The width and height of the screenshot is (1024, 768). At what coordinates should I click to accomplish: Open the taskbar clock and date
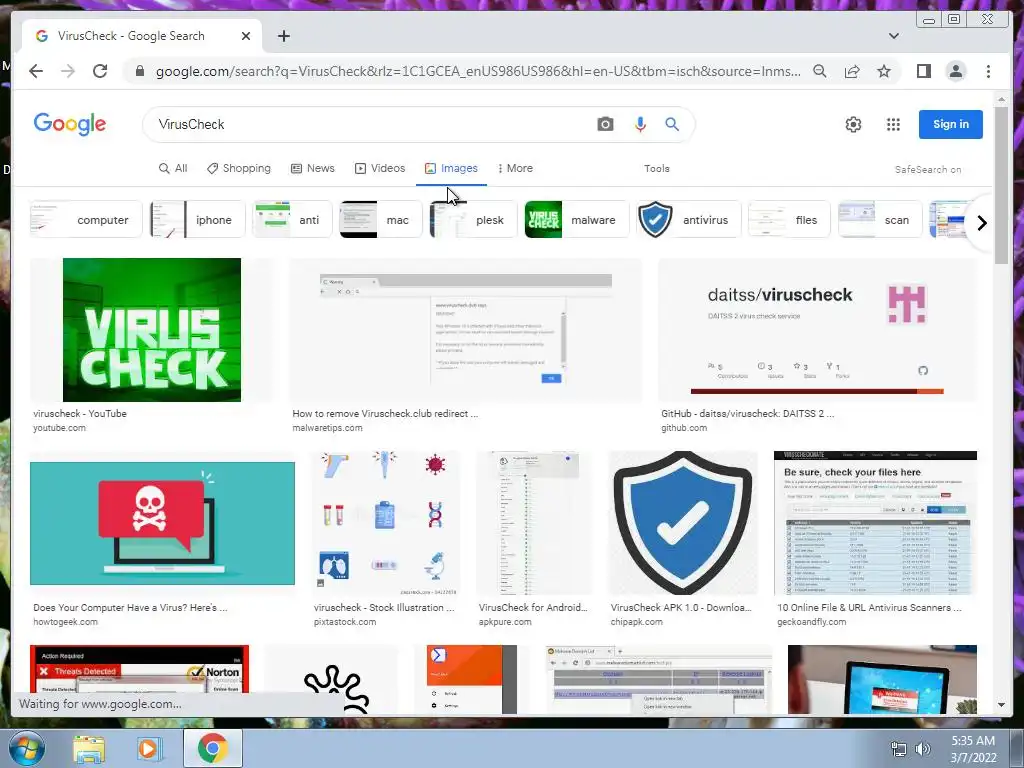pyautogui.click(x=973, y=749)
